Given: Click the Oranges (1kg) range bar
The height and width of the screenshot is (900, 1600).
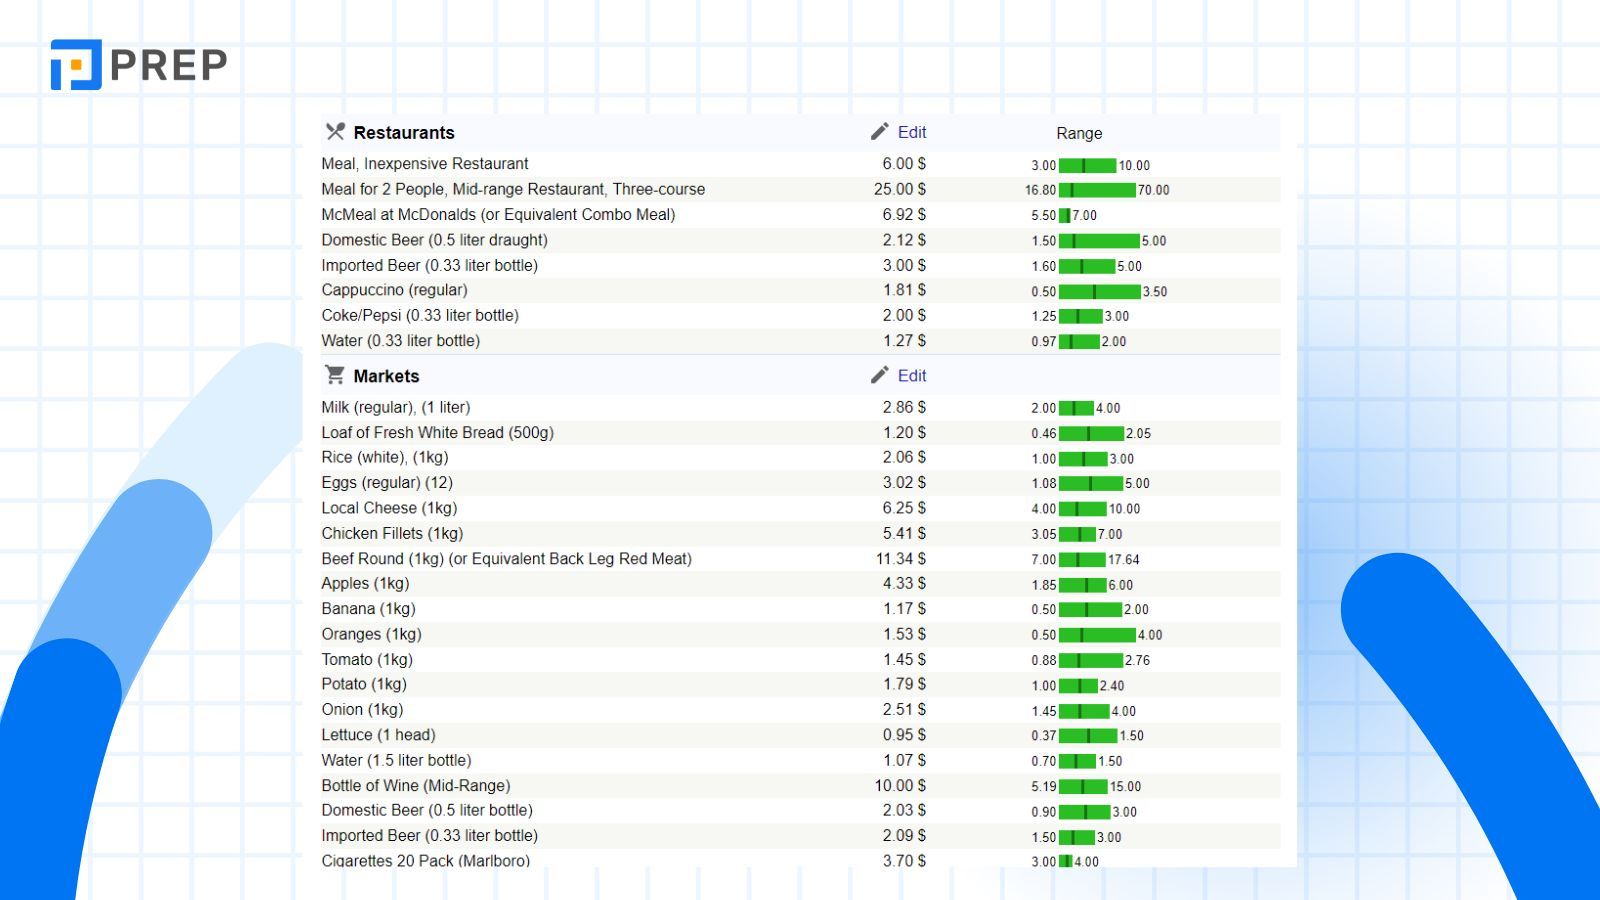Looking at the screenshot, I should [1097, 634].
